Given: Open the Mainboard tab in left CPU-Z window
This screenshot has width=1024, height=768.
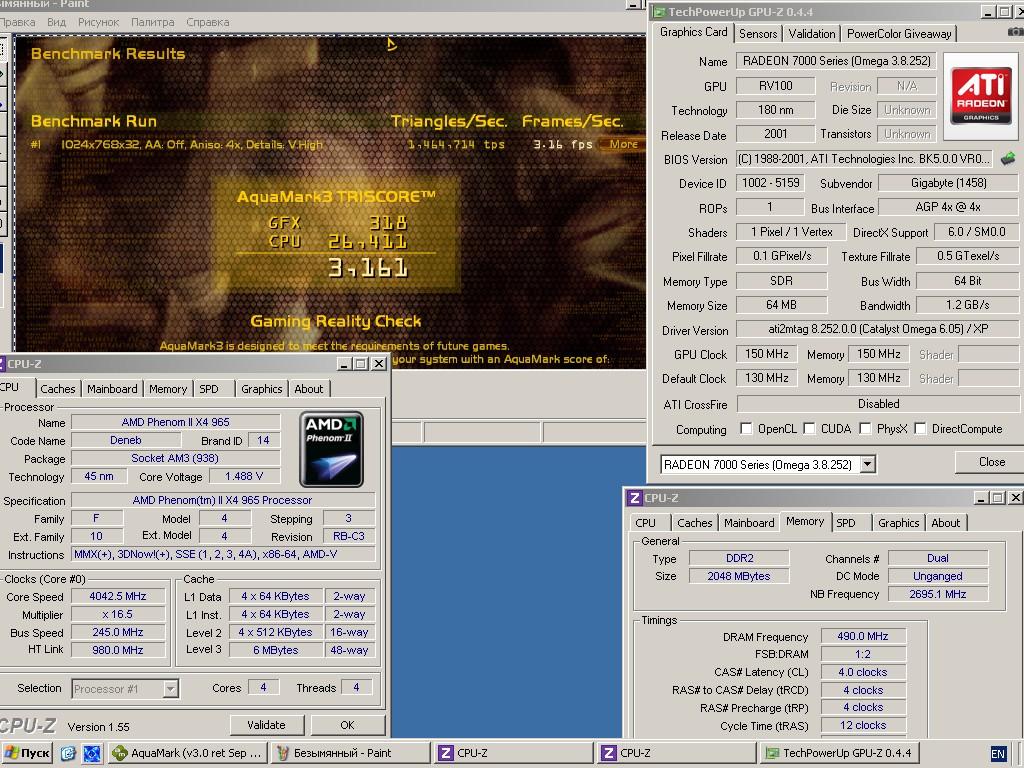Looking at the screenshot, I should pos(112,389).
